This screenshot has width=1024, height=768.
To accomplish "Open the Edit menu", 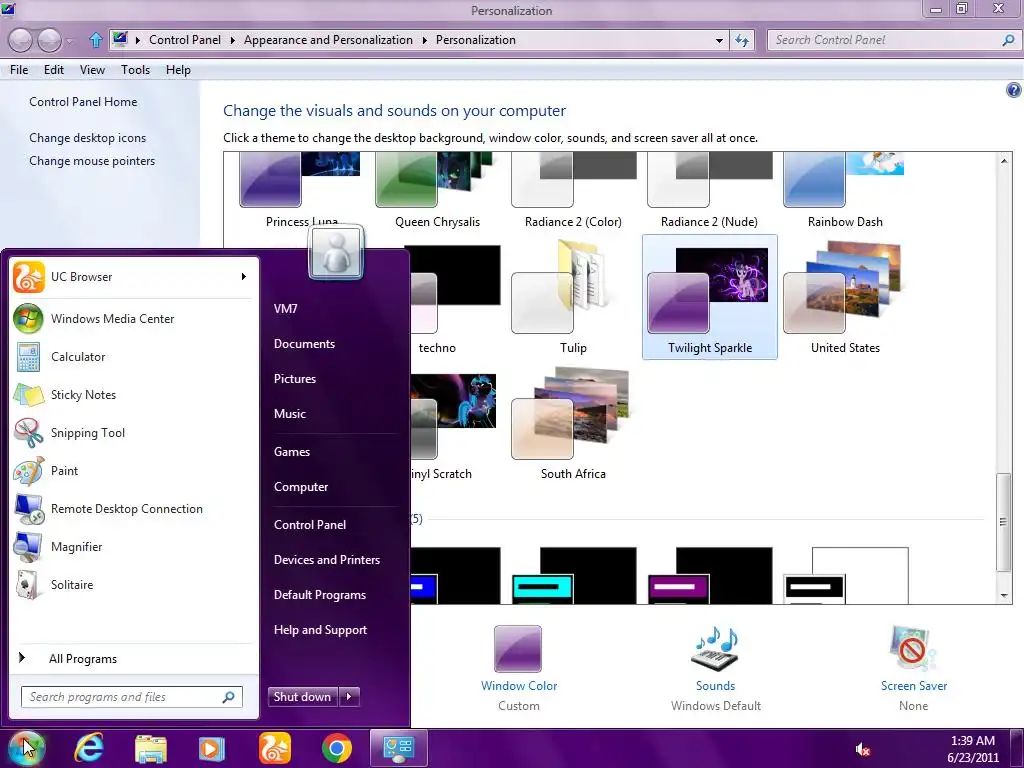I will click(x=54, y=70).
